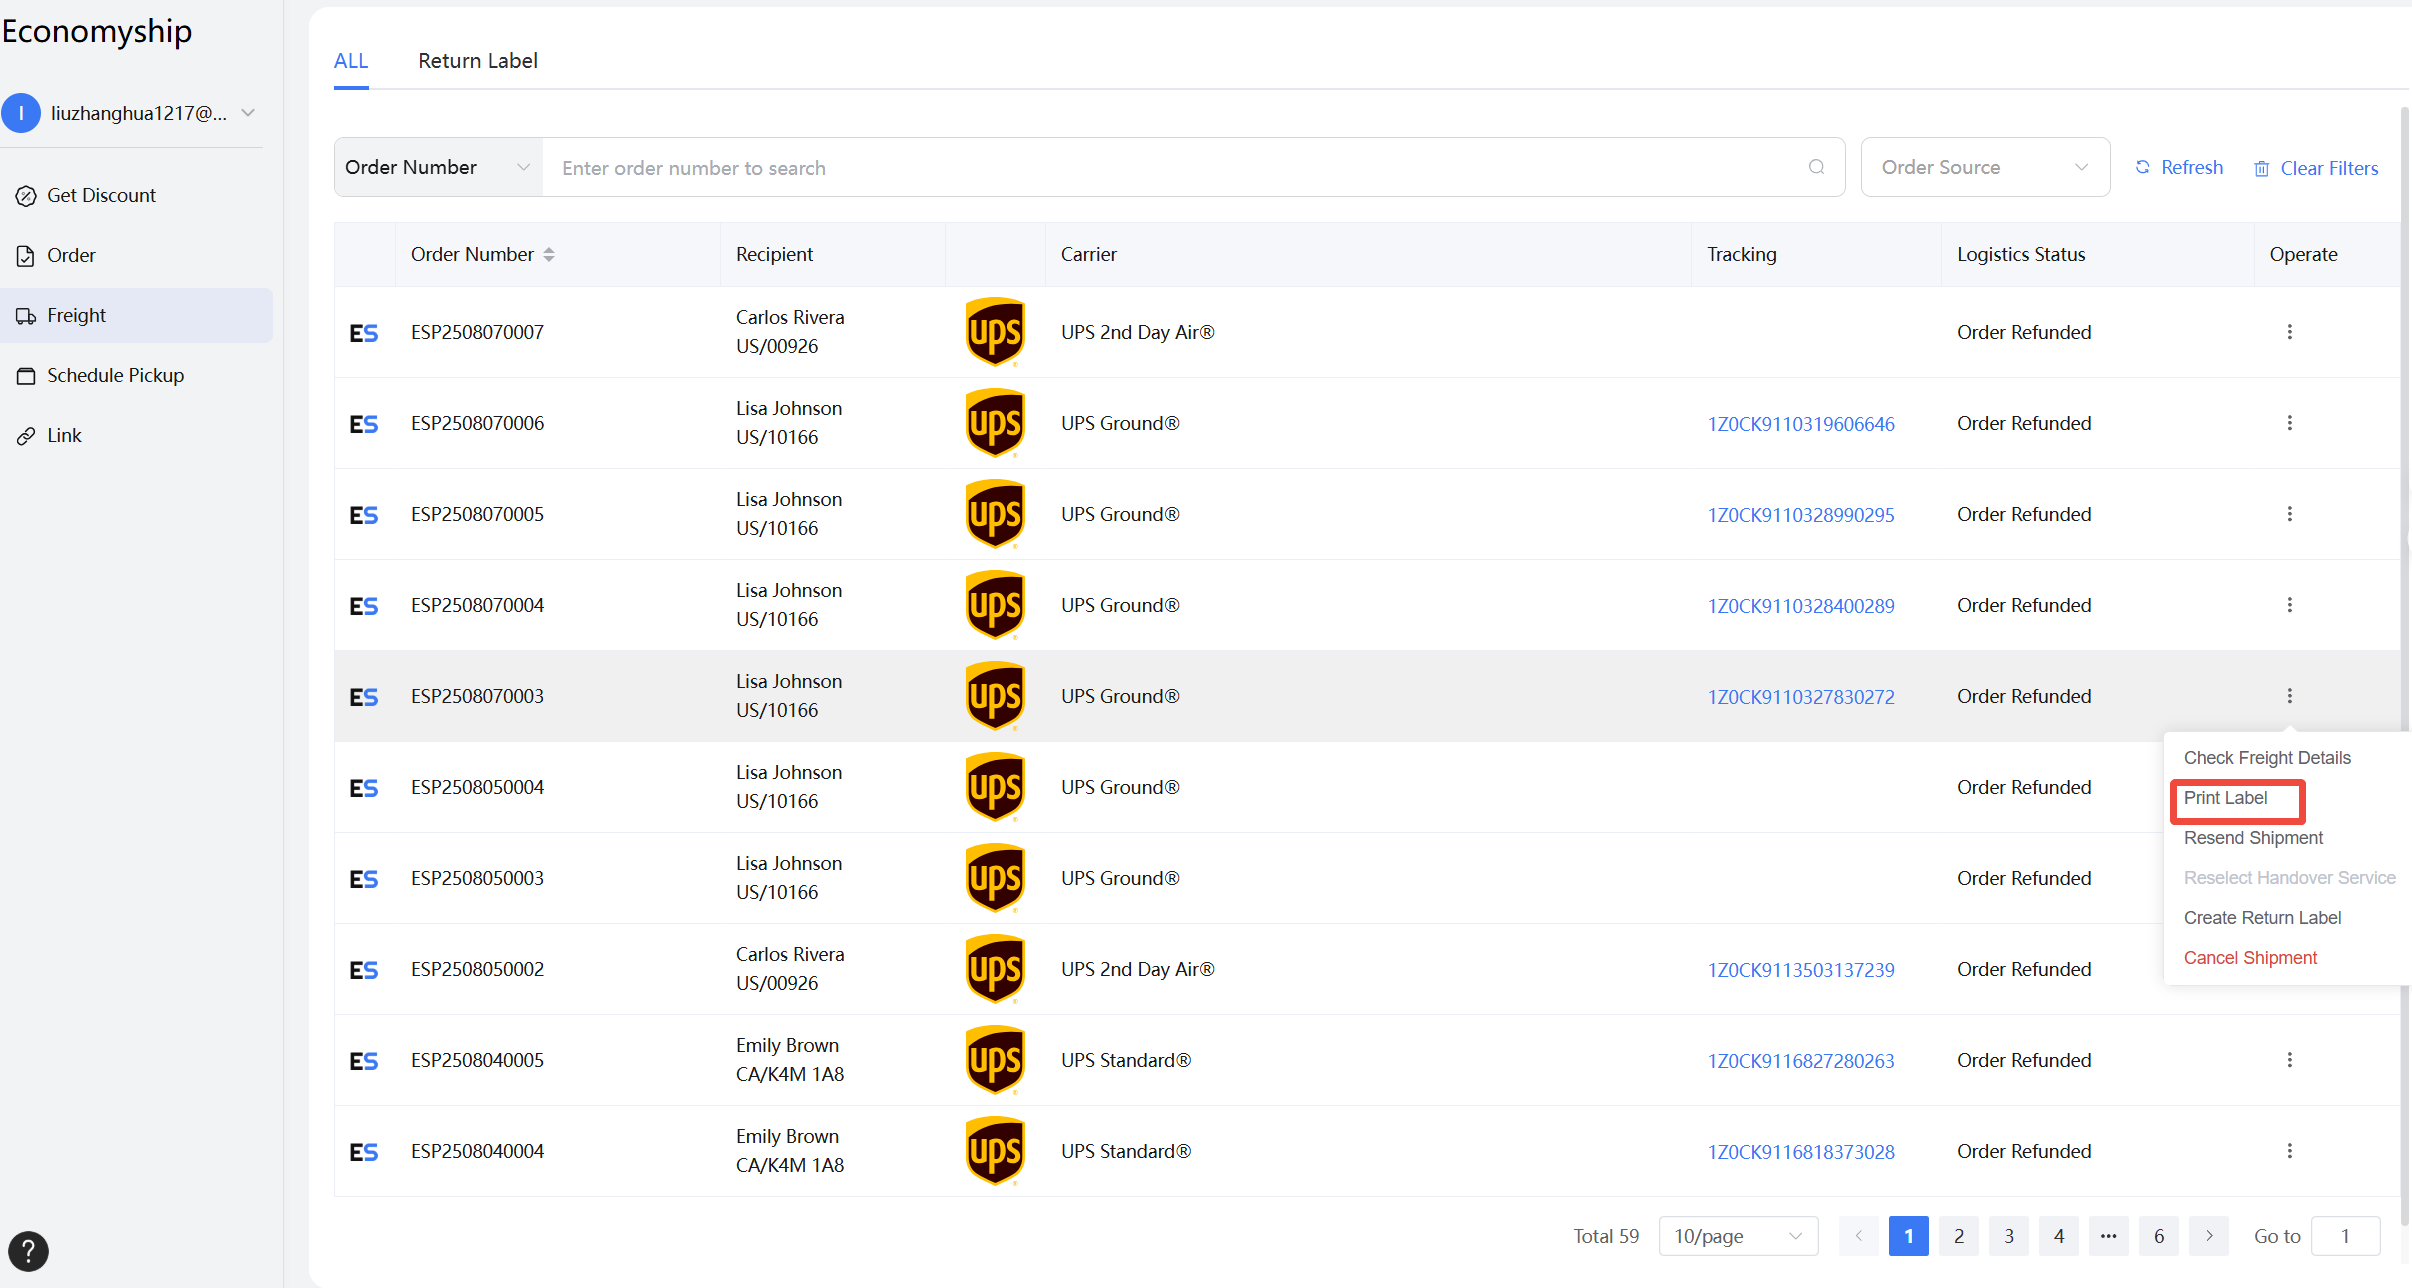Select Print Label from the context menu

[x=2225, y=798]
